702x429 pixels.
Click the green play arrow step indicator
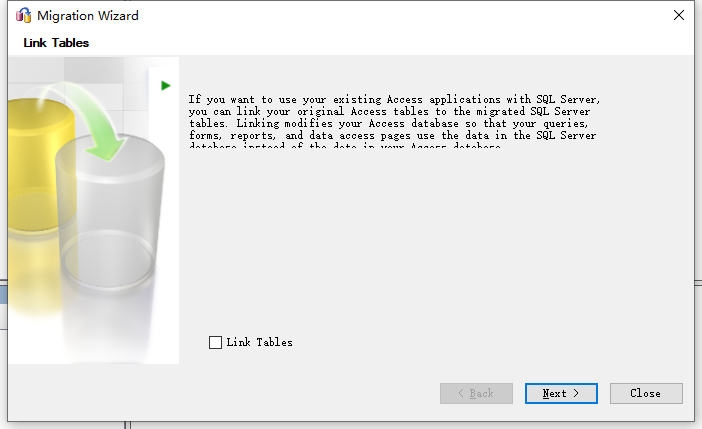click(166, 86)
